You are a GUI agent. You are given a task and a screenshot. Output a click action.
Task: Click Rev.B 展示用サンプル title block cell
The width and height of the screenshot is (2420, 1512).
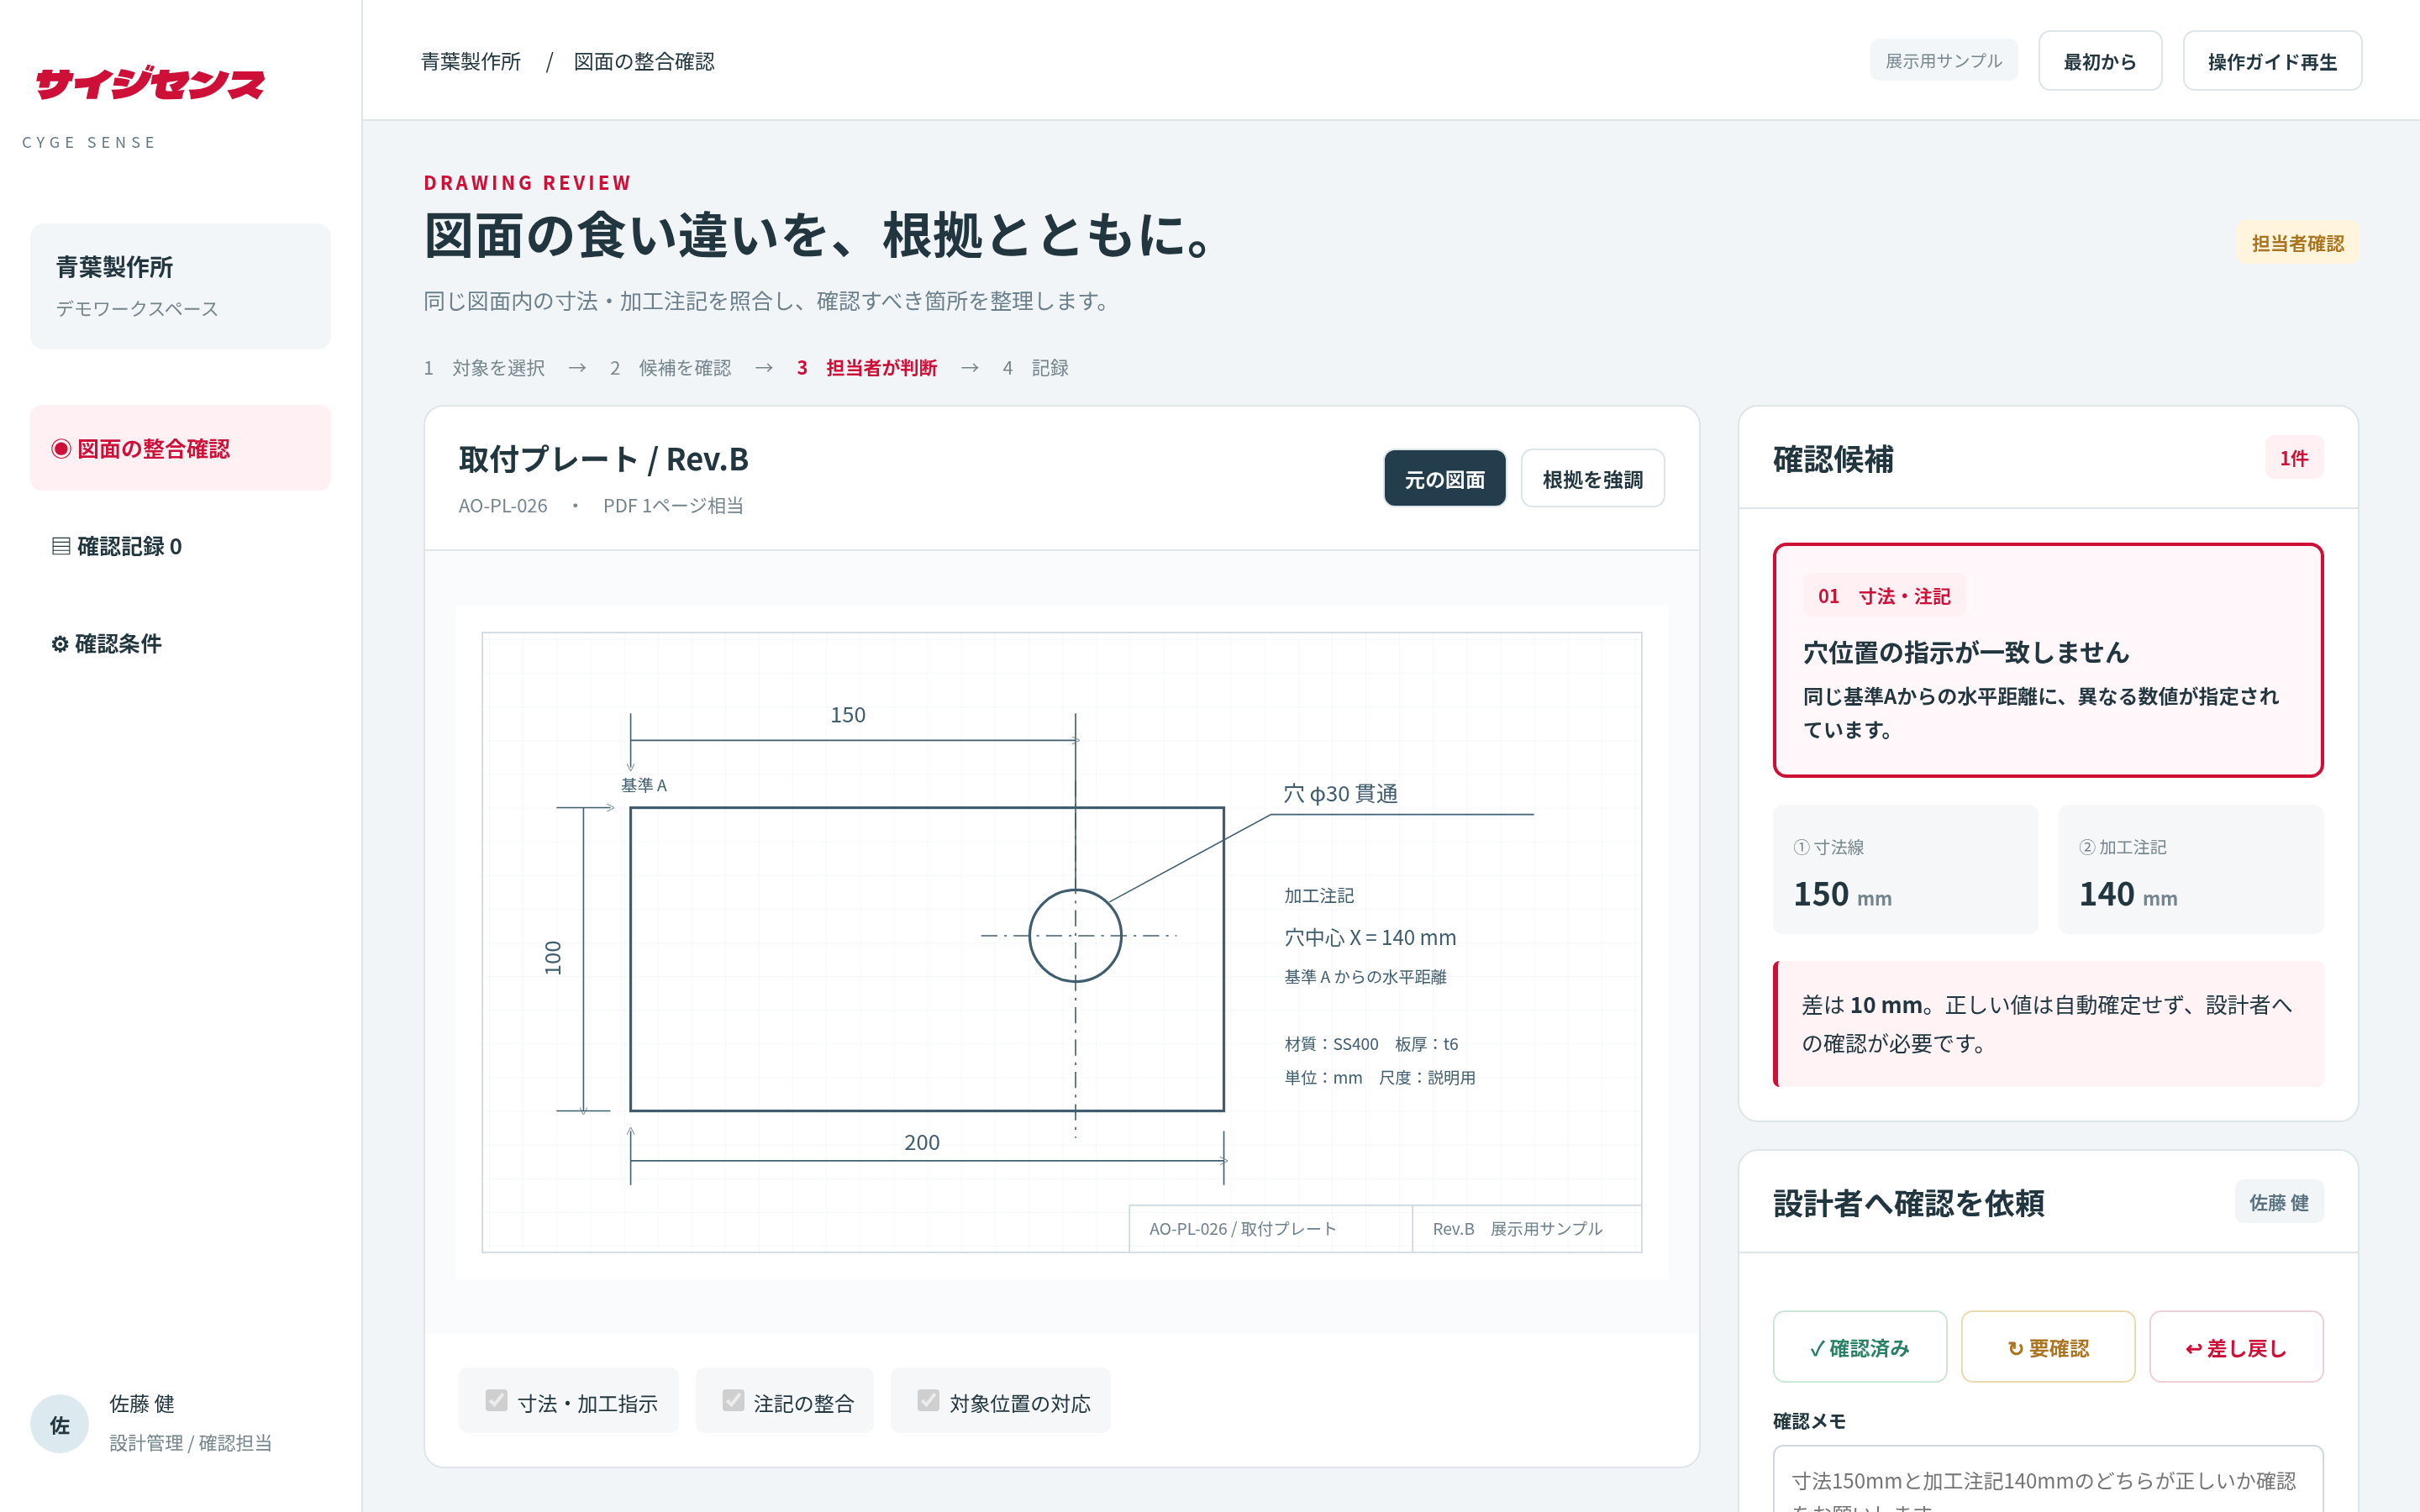(1527, 1228)
